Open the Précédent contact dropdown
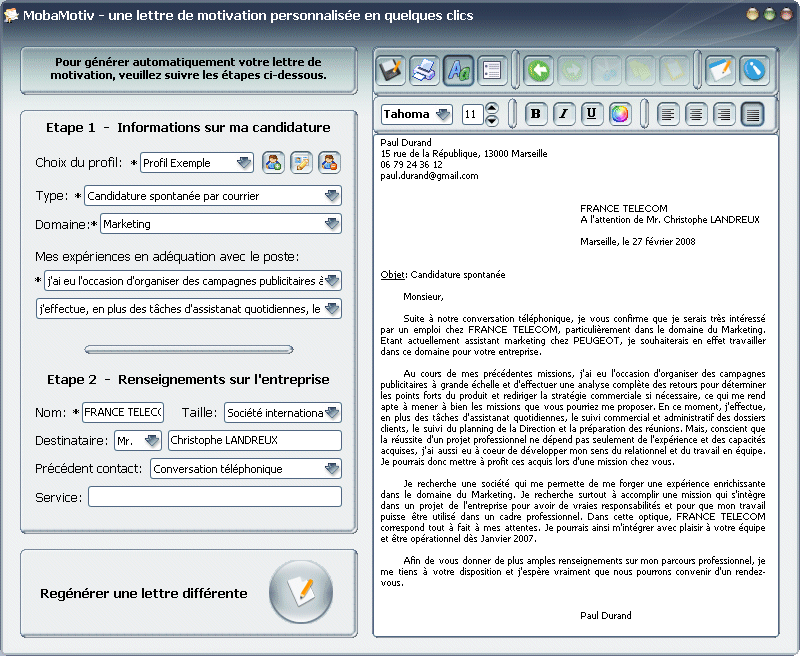800x656 pixels. (x=246, y=469)
